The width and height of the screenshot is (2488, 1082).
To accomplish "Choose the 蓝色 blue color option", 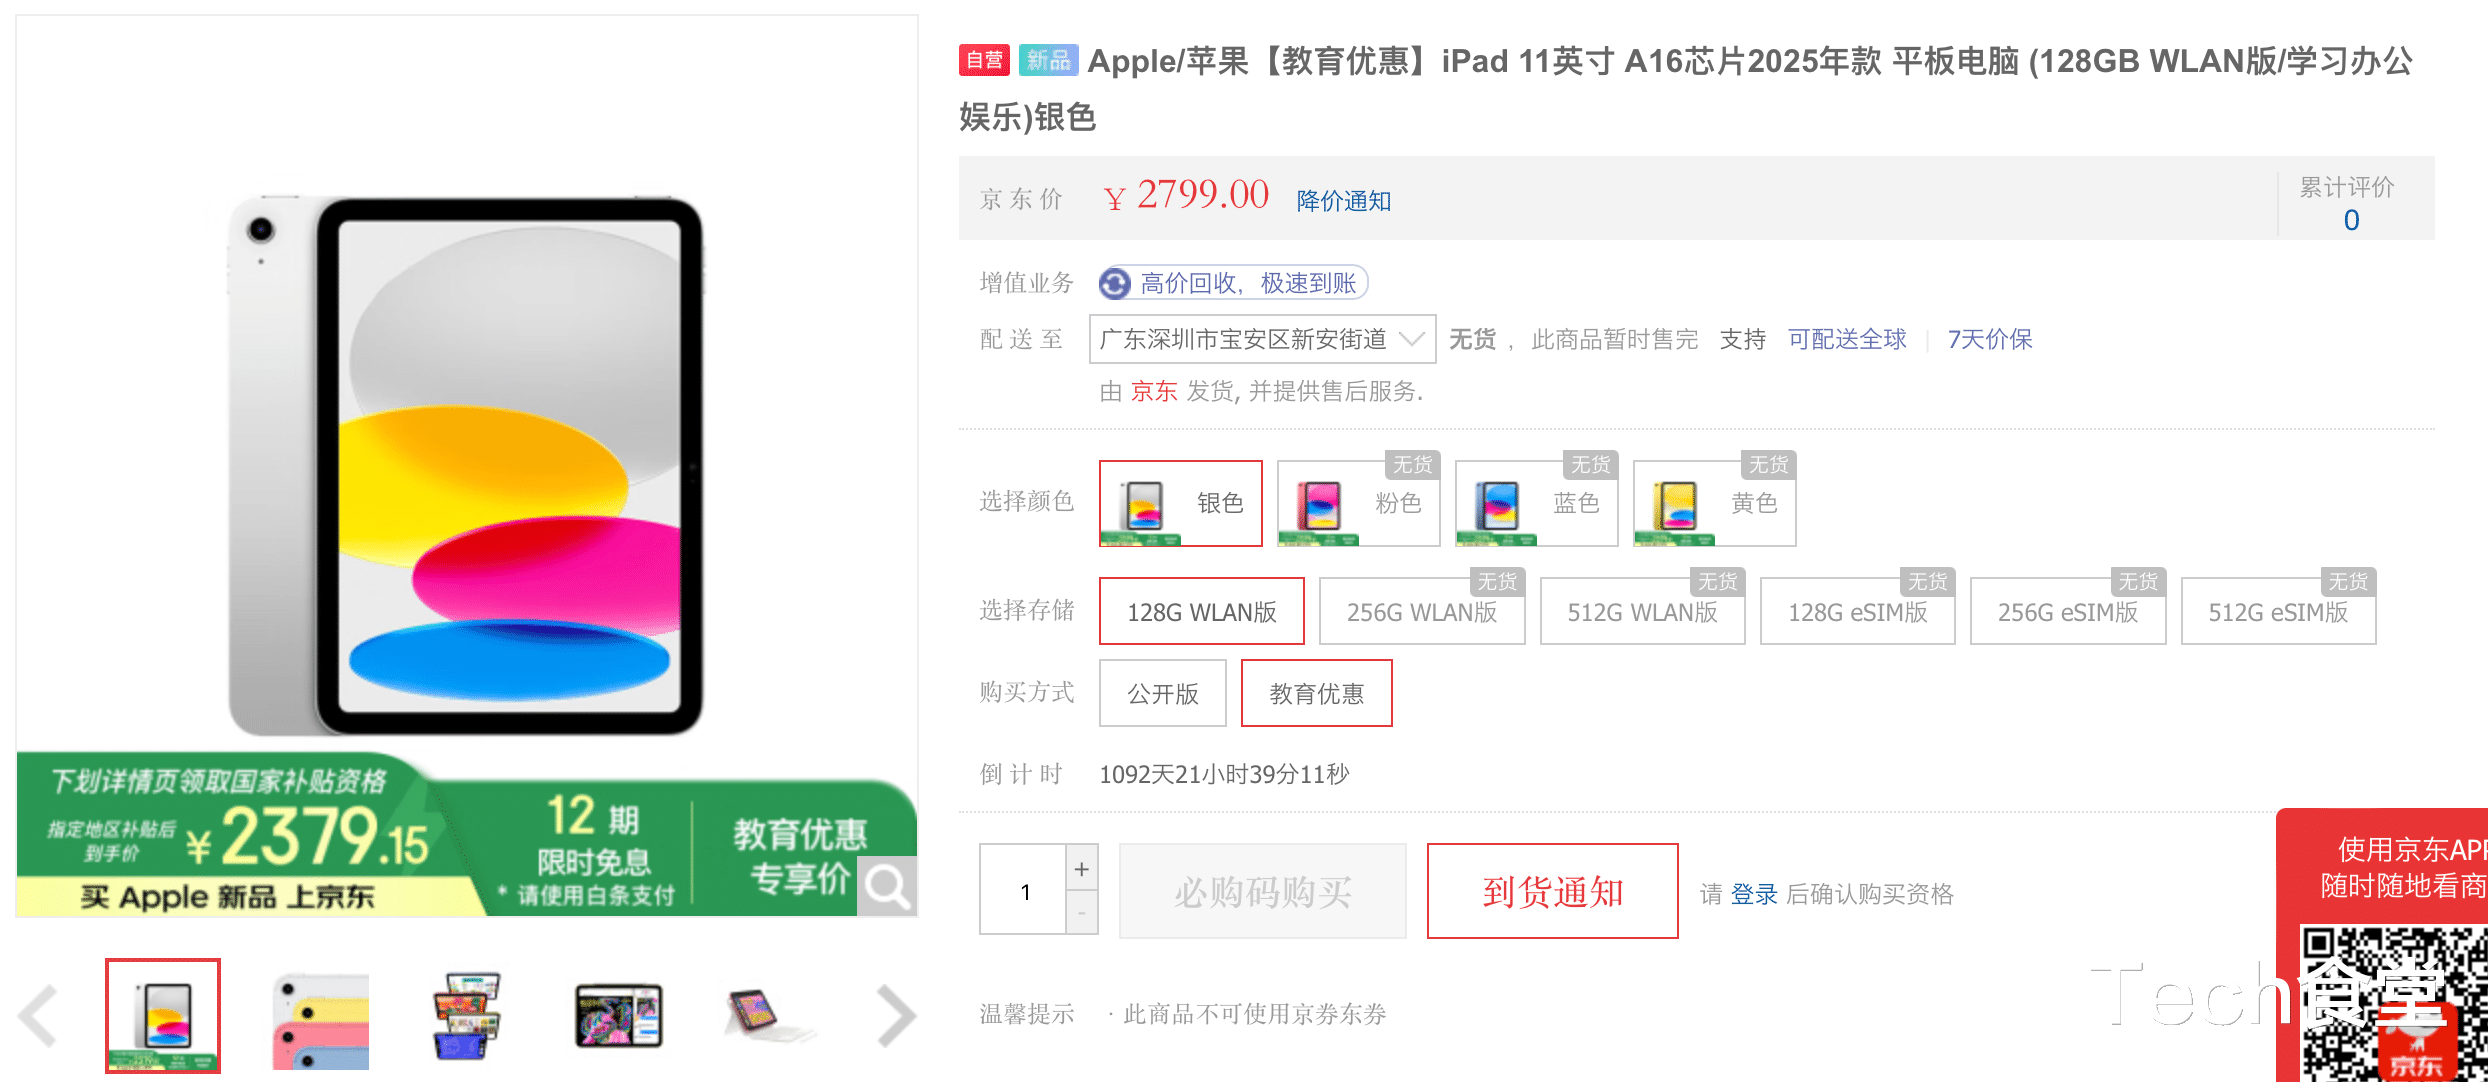I will pyautogui.click(x=1536, y=503).
